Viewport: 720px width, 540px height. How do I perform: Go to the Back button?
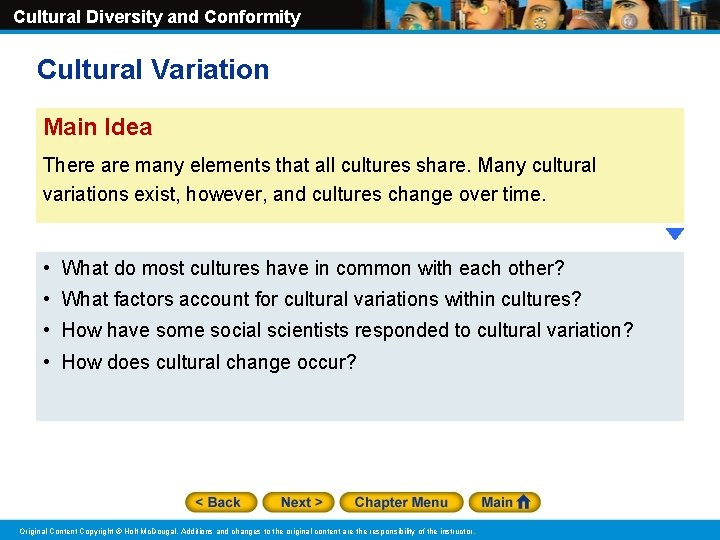tap(221, 502)
